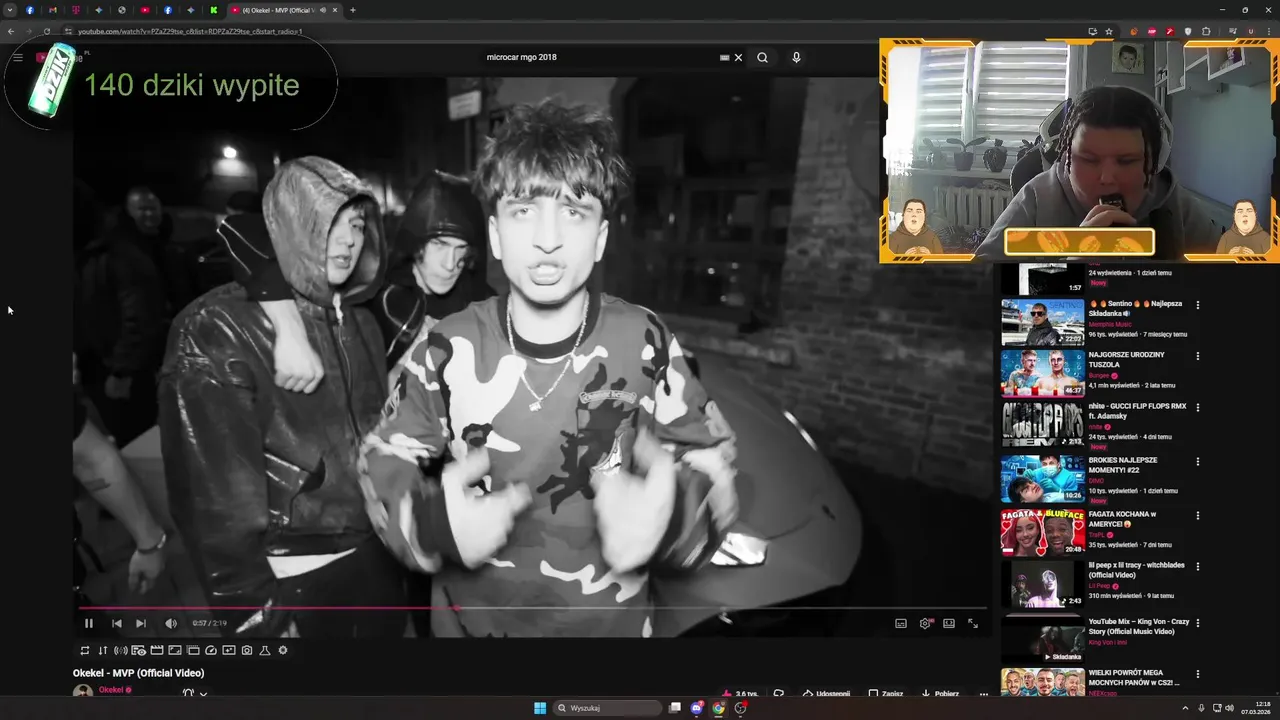Open the Windows Start menu
The height and width of the screenshot is (720, 1280).
(x=540, y=708)
